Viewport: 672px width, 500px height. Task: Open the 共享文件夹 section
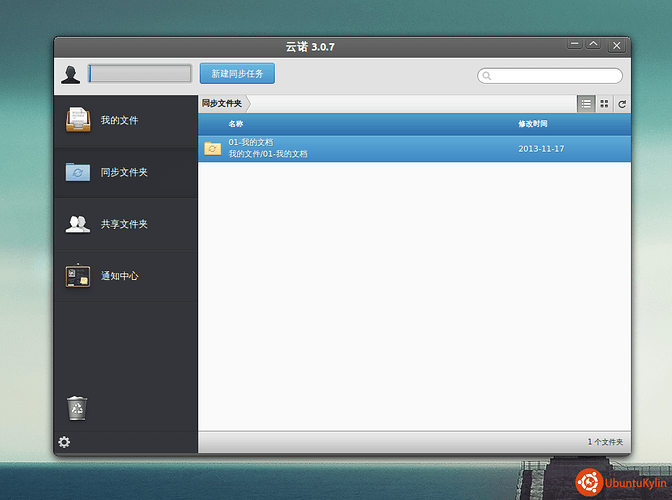(124, 224)
